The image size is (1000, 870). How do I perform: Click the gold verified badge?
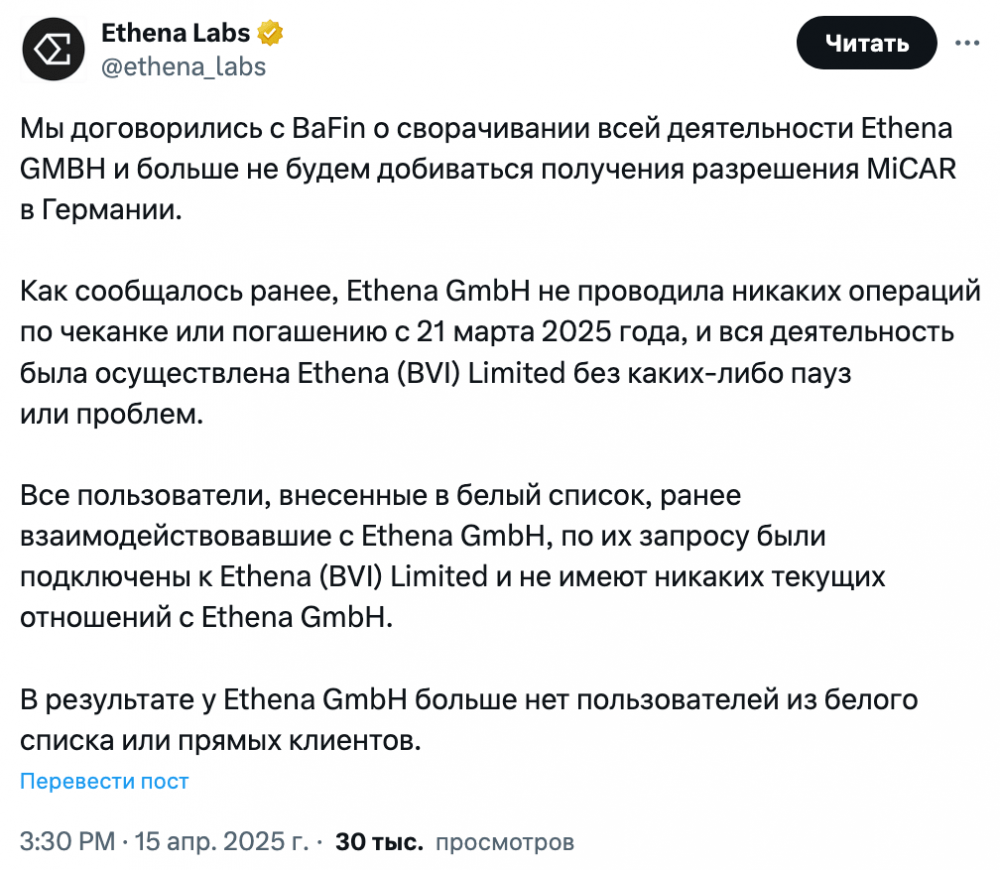(270, 33)
